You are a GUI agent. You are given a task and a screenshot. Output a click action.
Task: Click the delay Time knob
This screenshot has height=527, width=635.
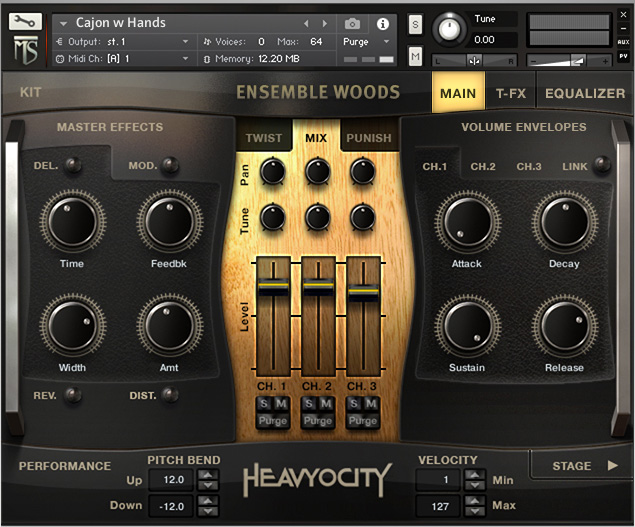click(x=73, y=222)
